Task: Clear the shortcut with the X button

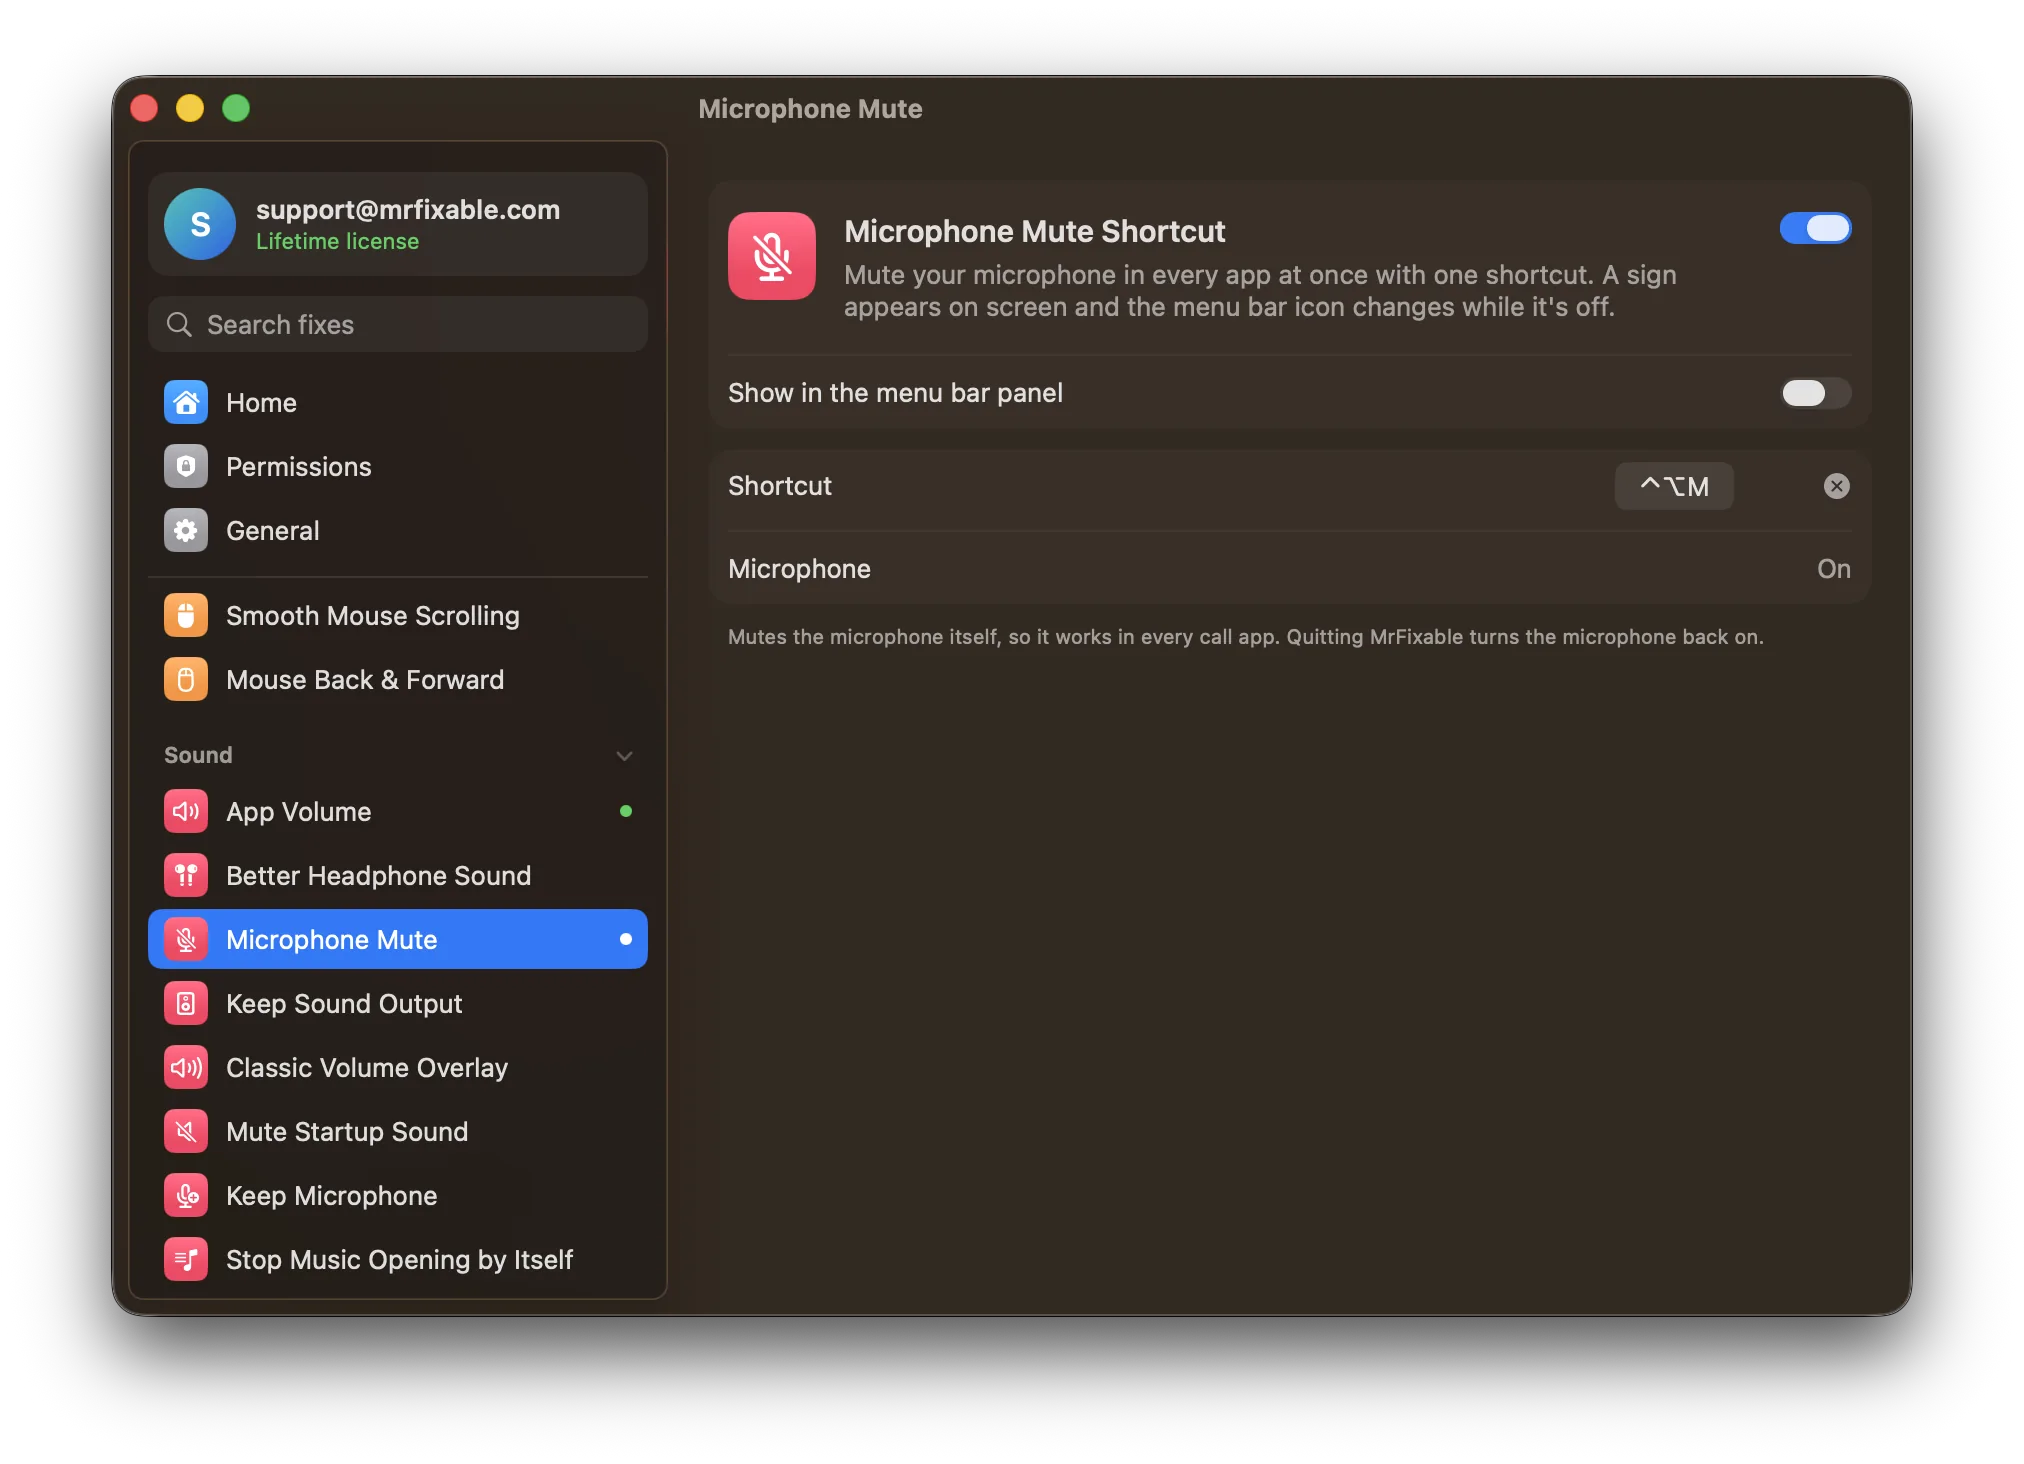Action: tap(1836, 486)
